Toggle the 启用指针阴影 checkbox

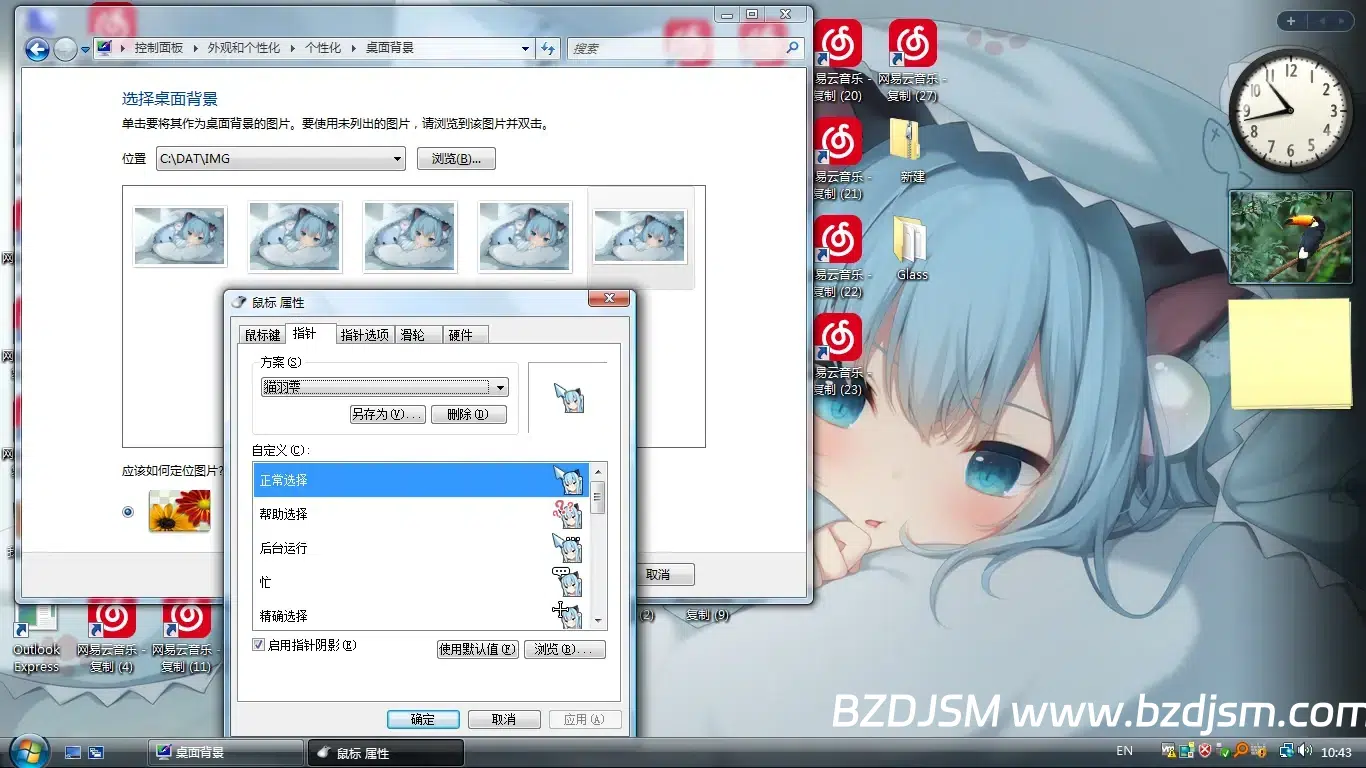(x=259, y=645)
